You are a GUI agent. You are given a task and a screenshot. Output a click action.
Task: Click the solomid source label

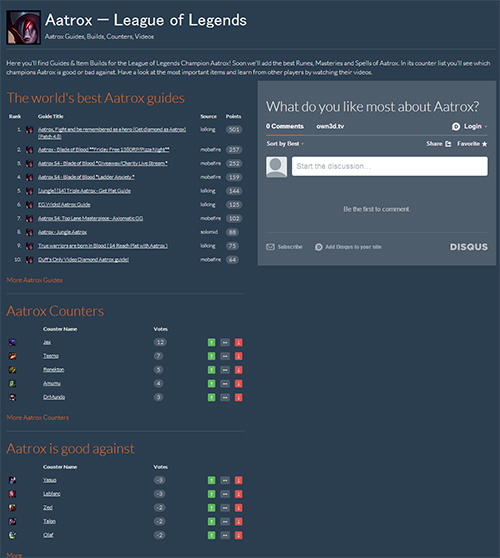[209, 232]
